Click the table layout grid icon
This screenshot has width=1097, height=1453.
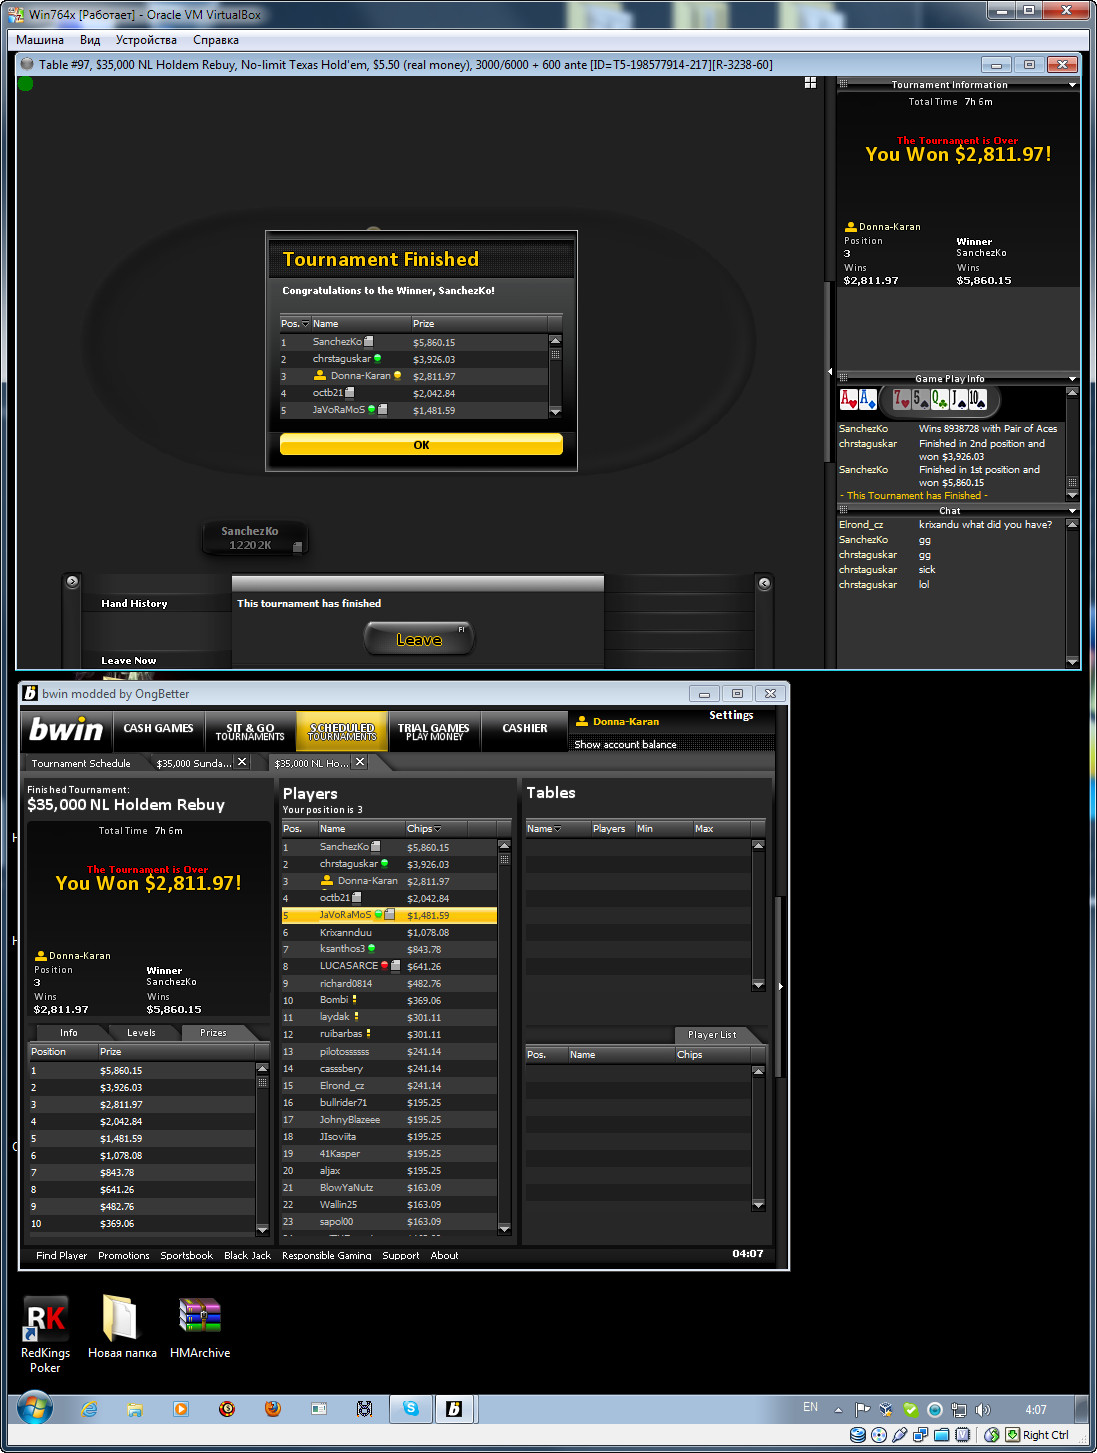[x=810, y=83]
